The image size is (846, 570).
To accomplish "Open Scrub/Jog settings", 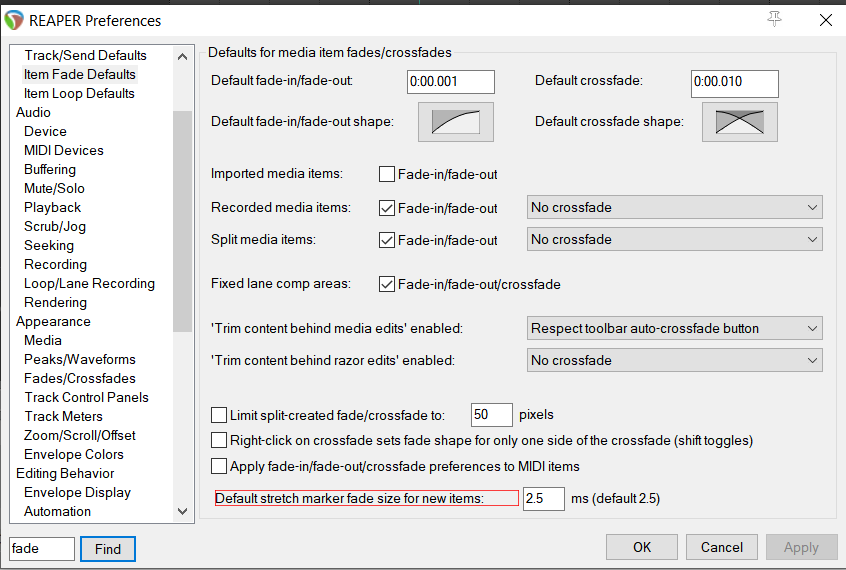I will [x=54, y=226].
